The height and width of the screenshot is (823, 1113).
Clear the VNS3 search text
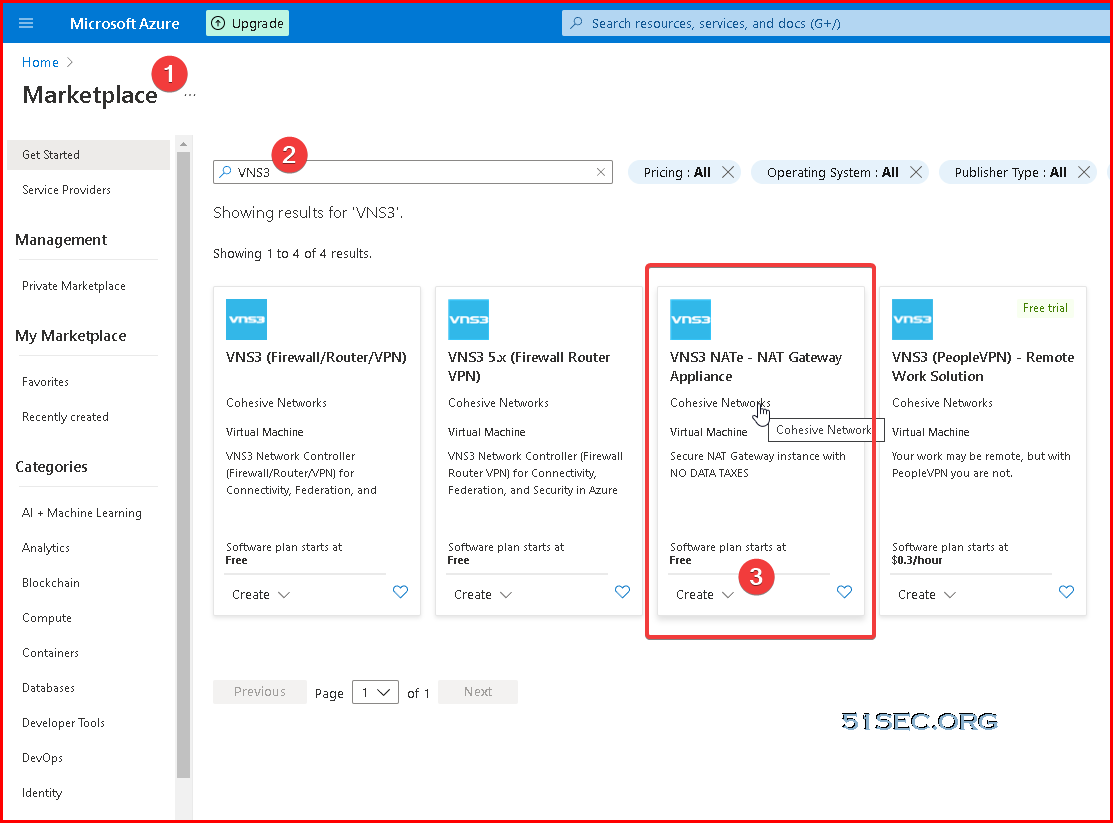601,172
